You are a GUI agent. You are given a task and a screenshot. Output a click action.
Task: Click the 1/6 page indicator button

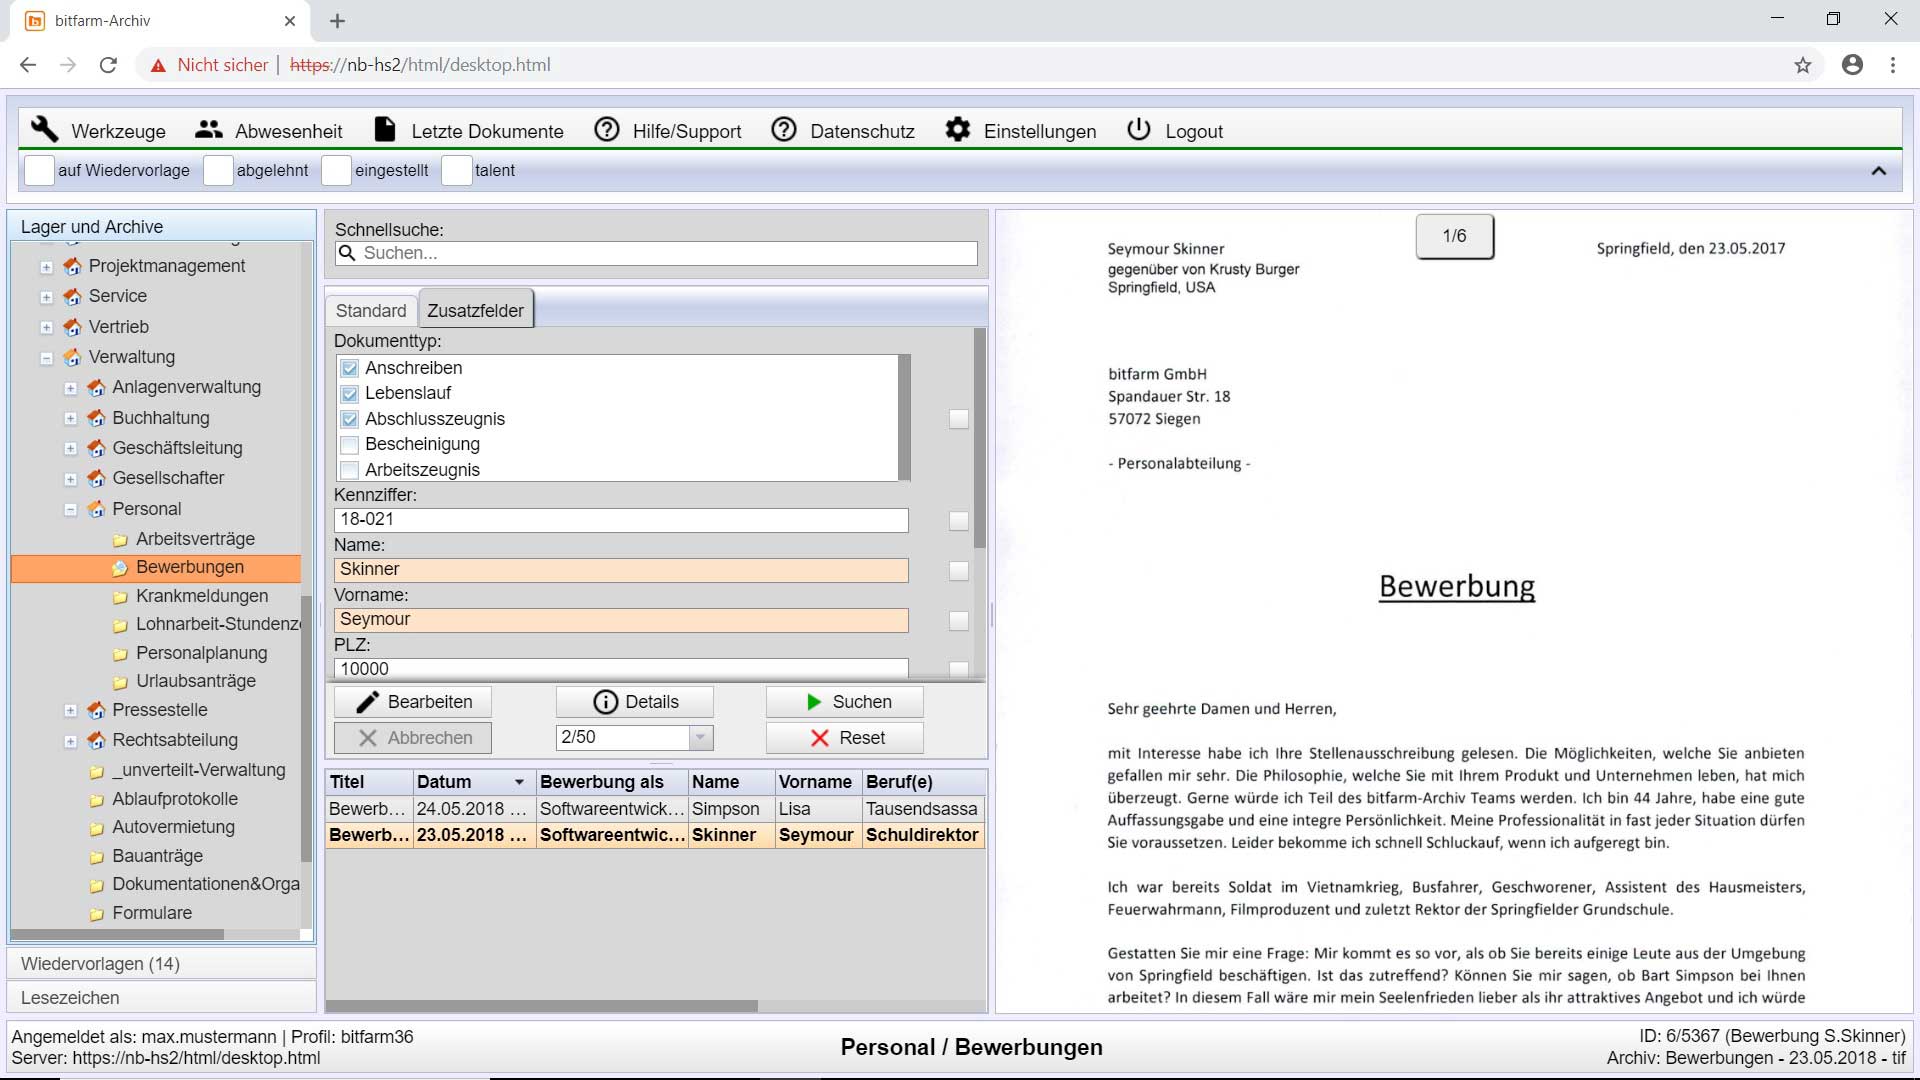[x=1455, y=236]
